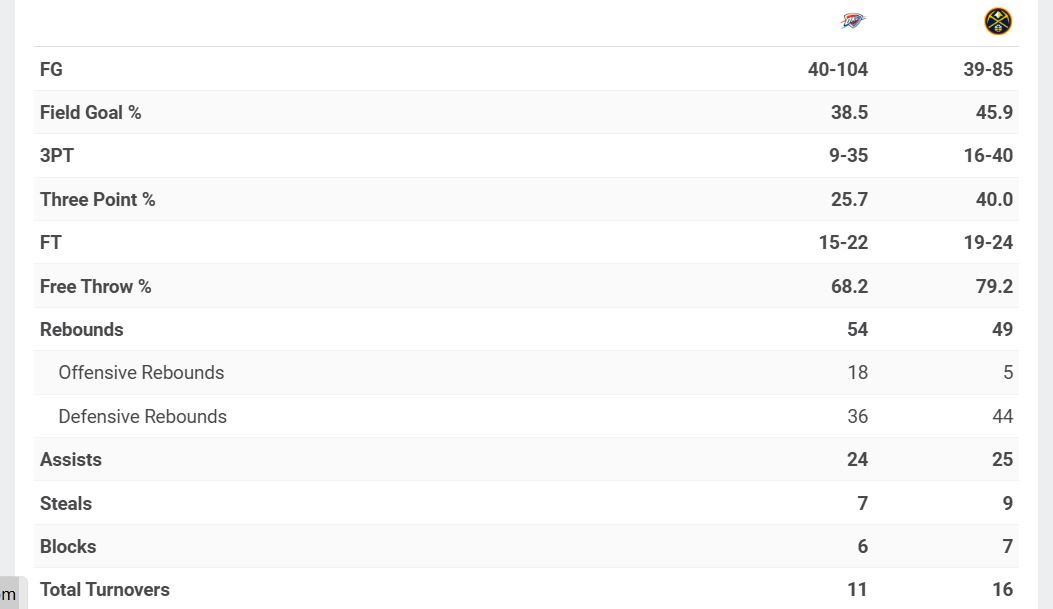Click the Blocks row label
This screenshot has height=609, width=1053.
68,546
